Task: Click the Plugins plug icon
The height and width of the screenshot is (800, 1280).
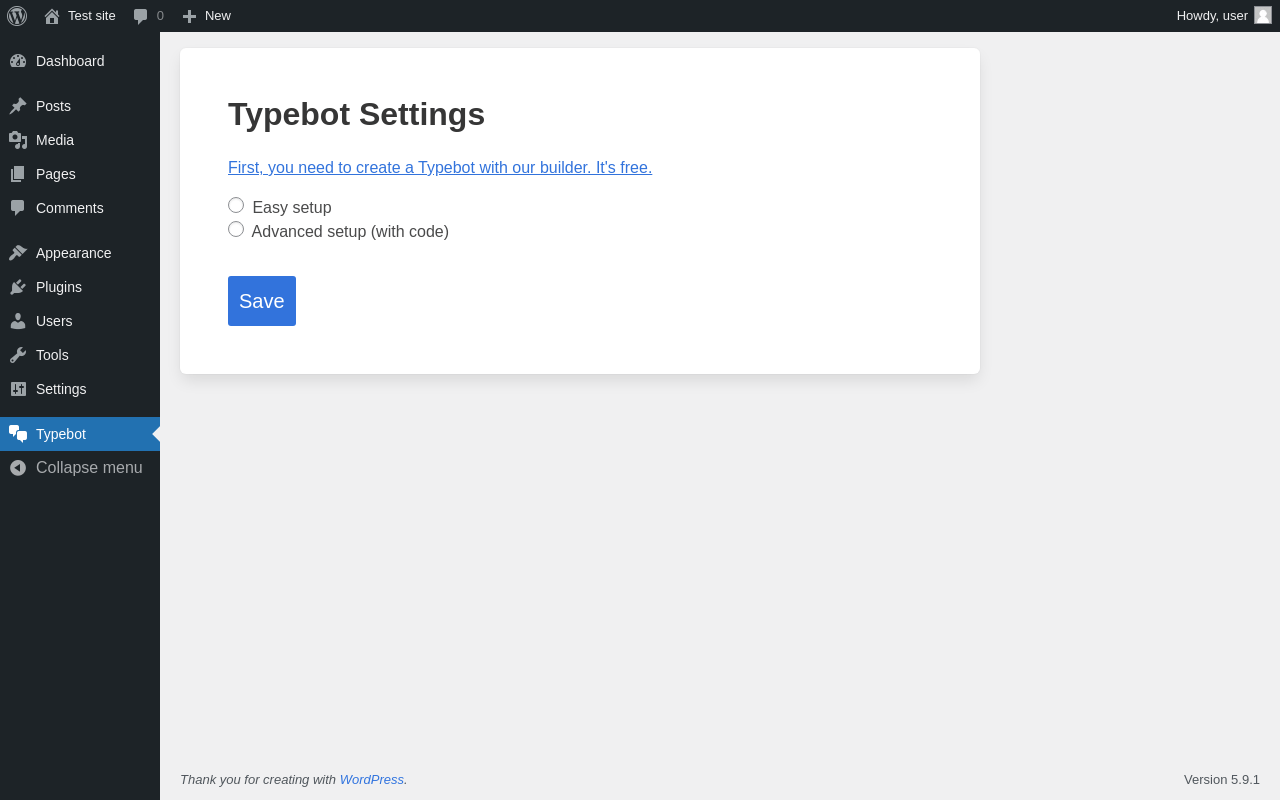Action: click(x=18, y=287)
